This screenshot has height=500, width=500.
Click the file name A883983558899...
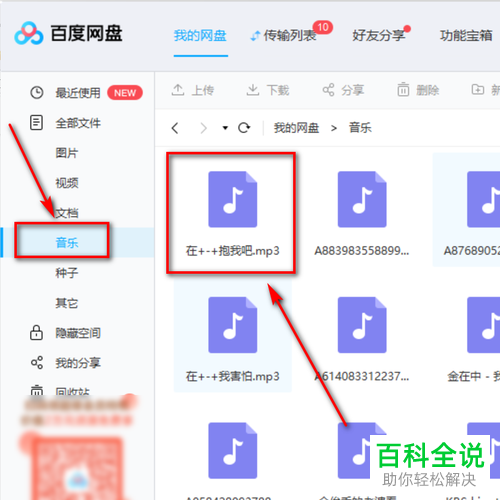point(362,251)
